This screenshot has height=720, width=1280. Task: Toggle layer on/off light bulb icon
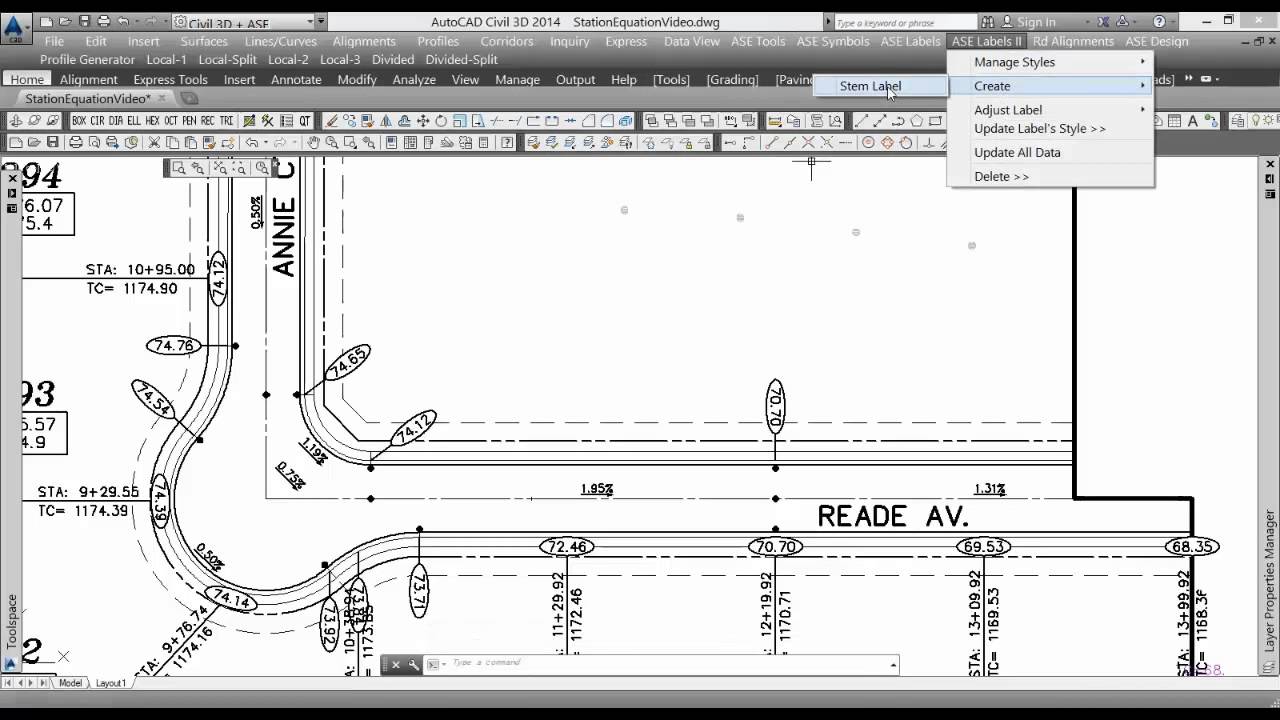pos(1256,120)
